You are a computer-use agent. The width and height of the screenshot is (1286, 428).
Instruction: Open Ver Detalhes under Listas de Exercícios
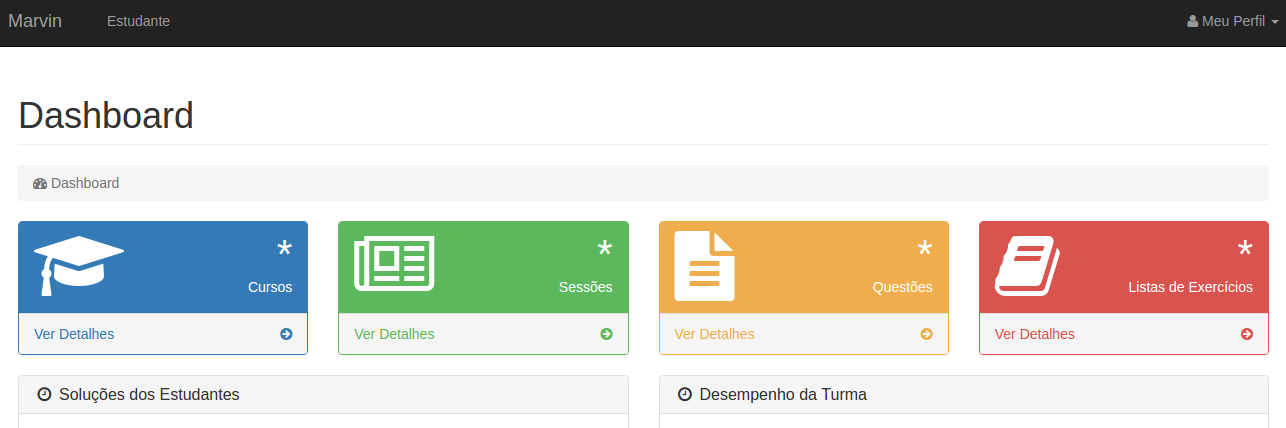1034,334
